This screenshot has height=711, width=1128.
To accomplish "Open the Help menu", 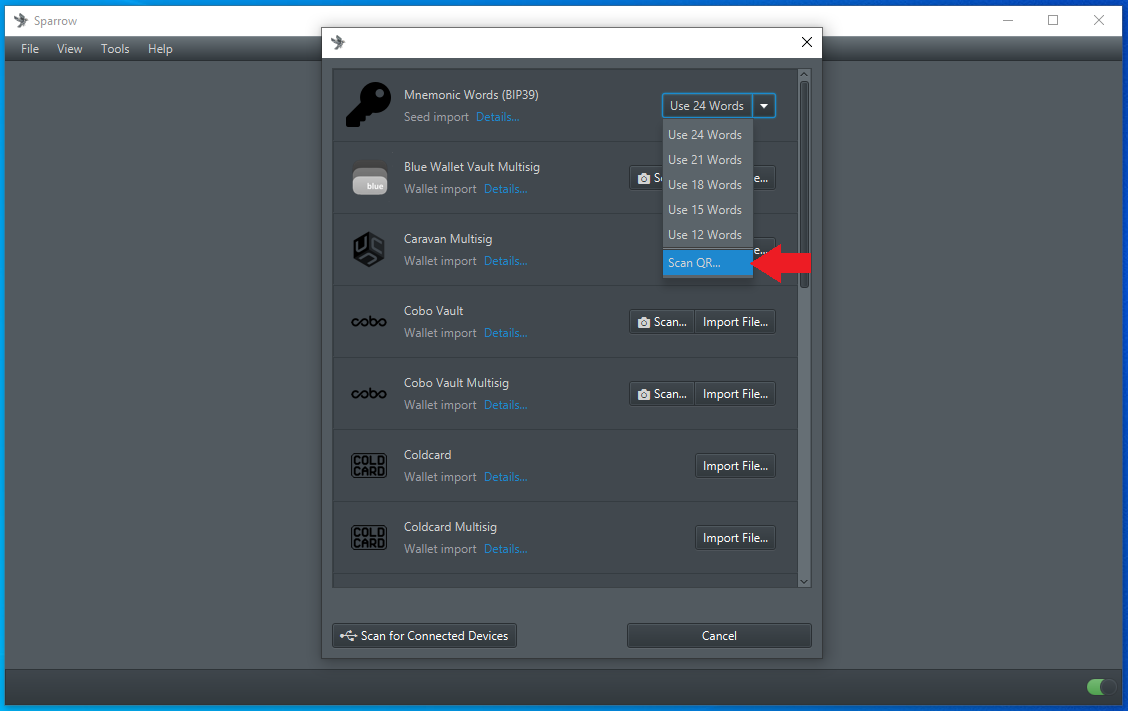I will tap(160, 49).
